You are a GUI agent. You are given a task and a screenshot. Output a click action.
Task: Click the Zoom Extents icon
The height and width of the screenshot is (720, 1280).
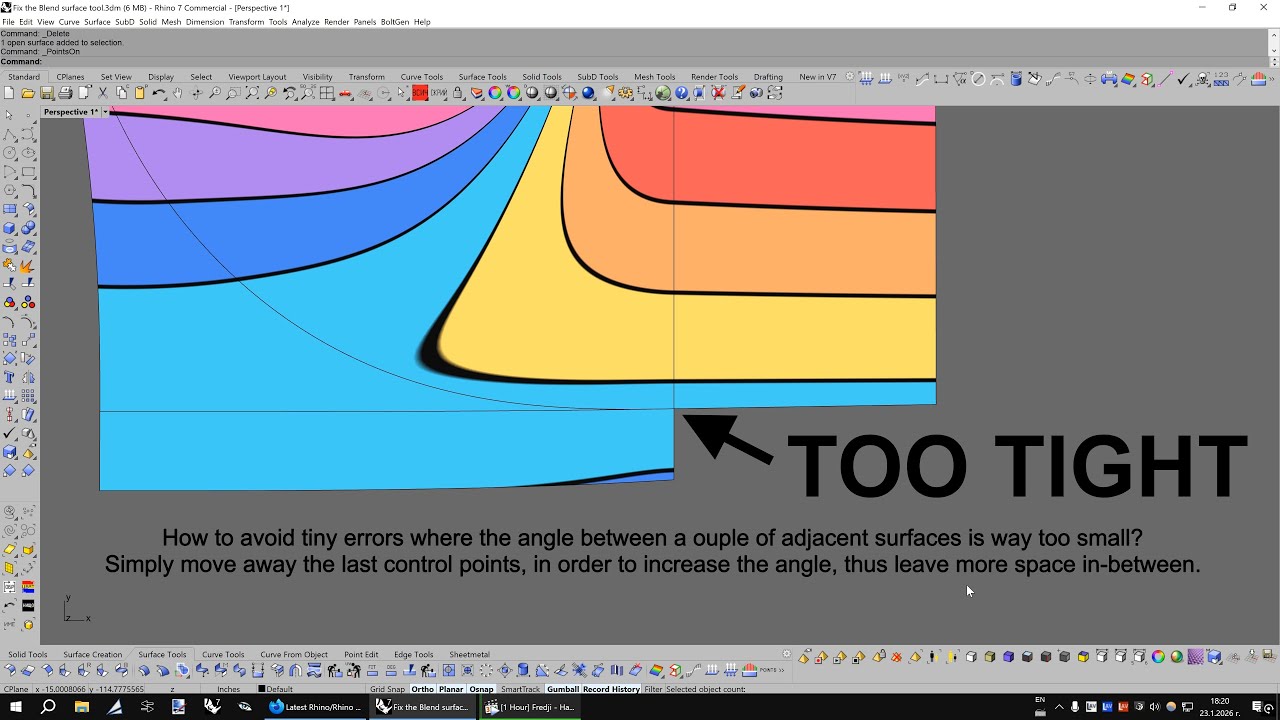(x=252, y=93)
